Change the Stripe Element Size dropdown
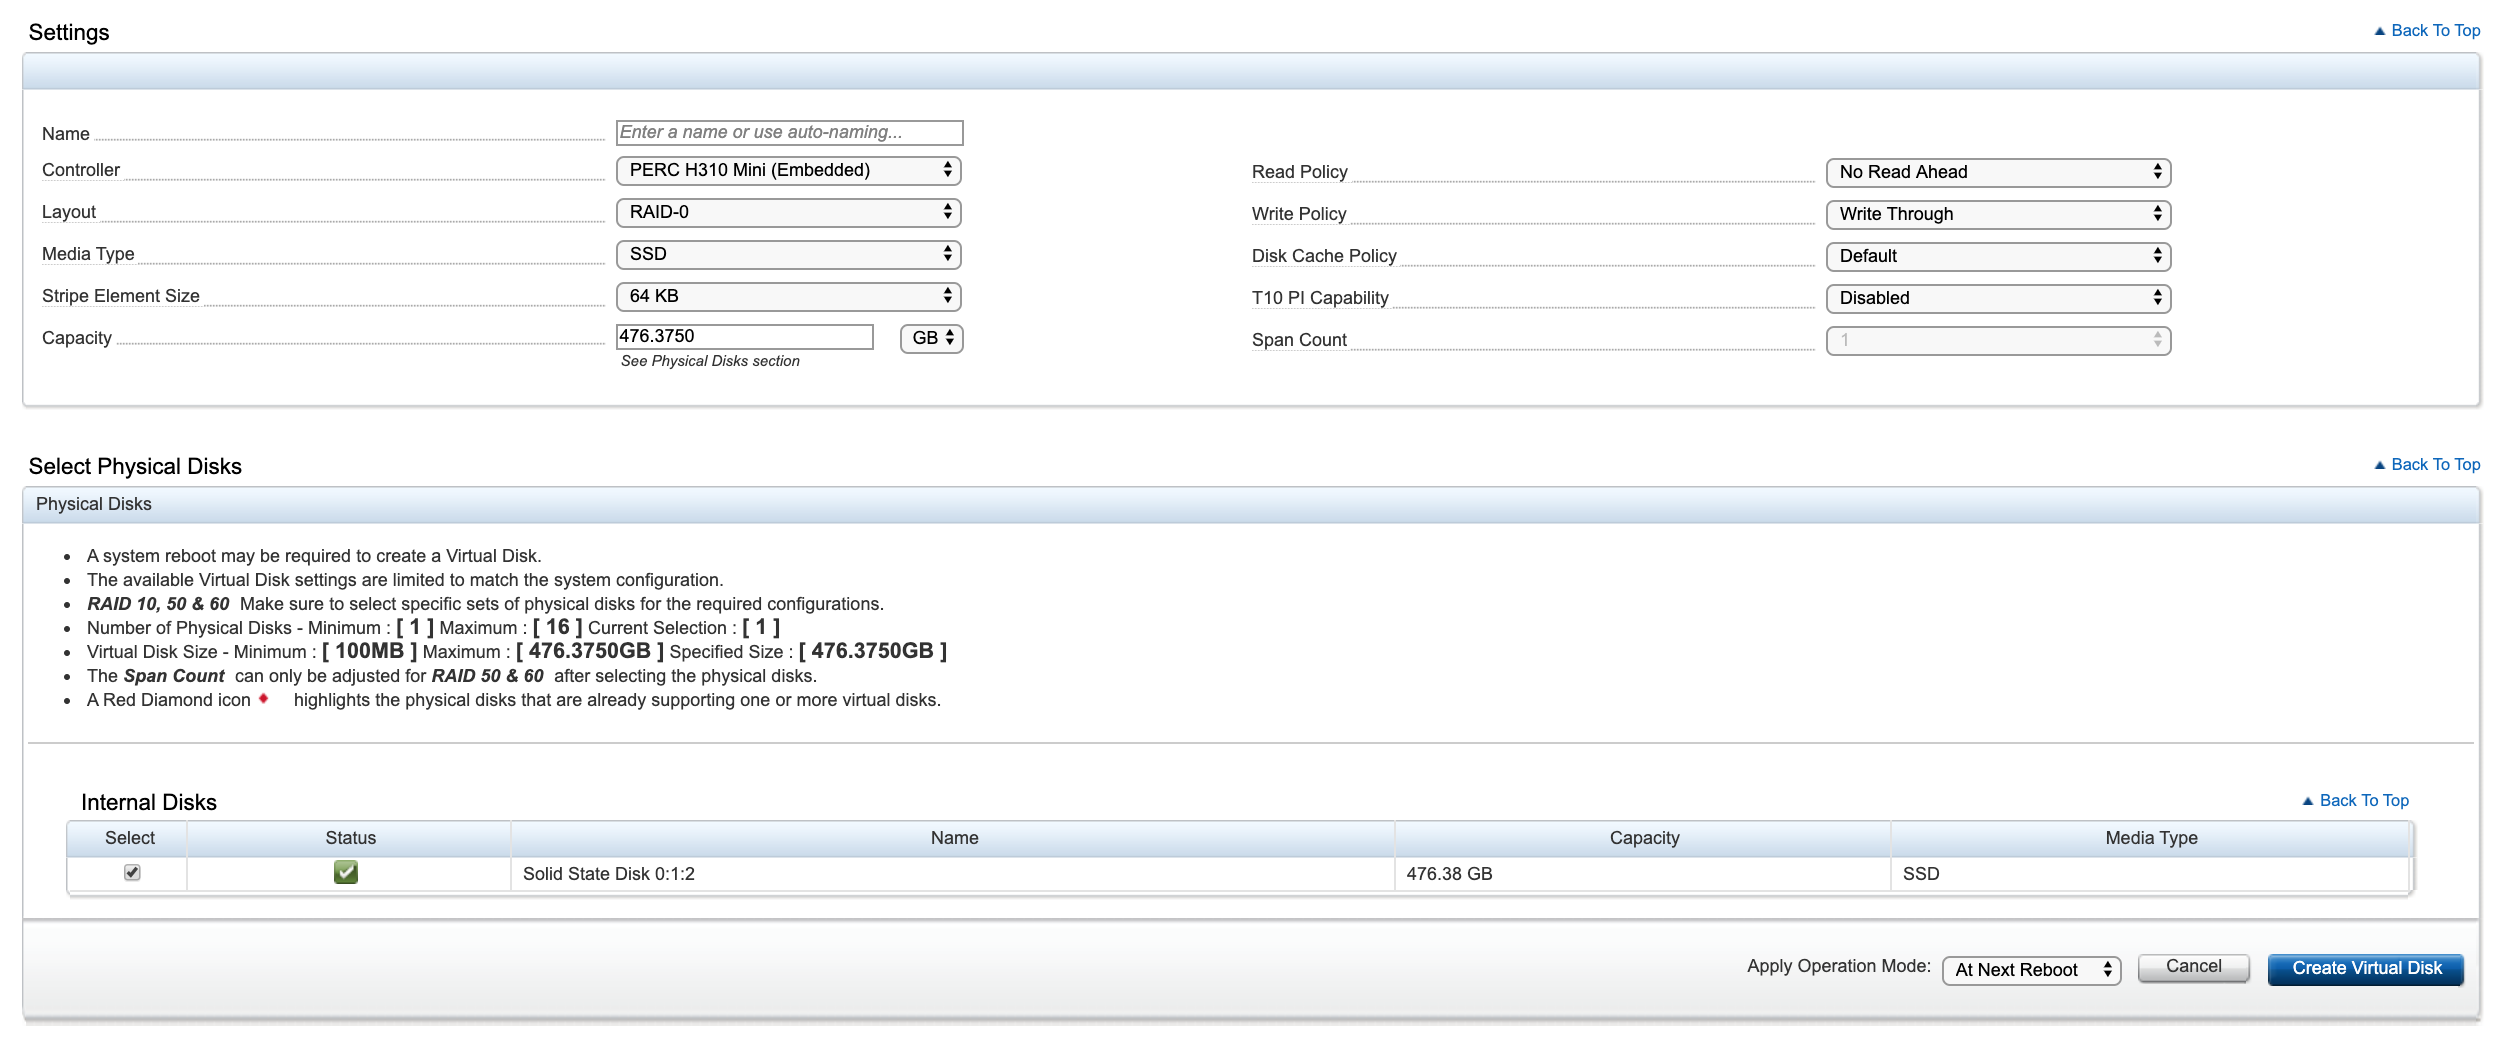Screen dimensions: 2502x1044 (788, 297)
